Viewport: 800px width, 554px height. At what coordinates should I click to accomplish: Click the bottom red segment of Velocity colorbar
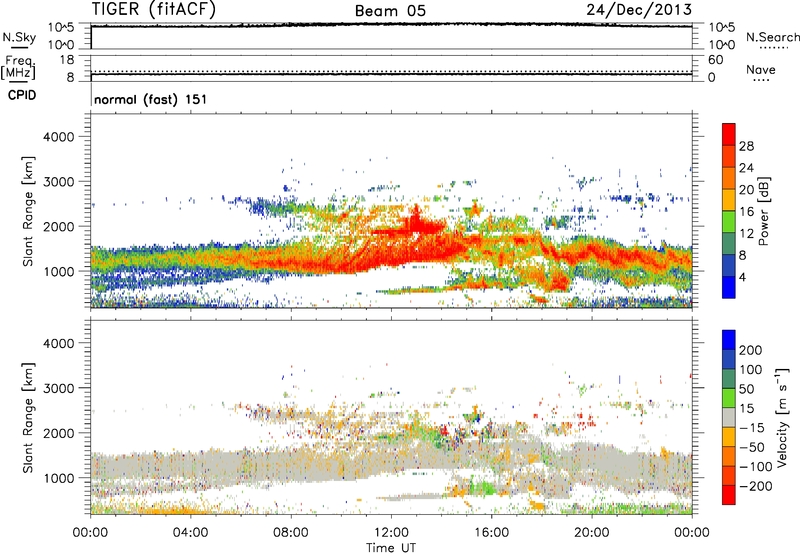point(729,495)
